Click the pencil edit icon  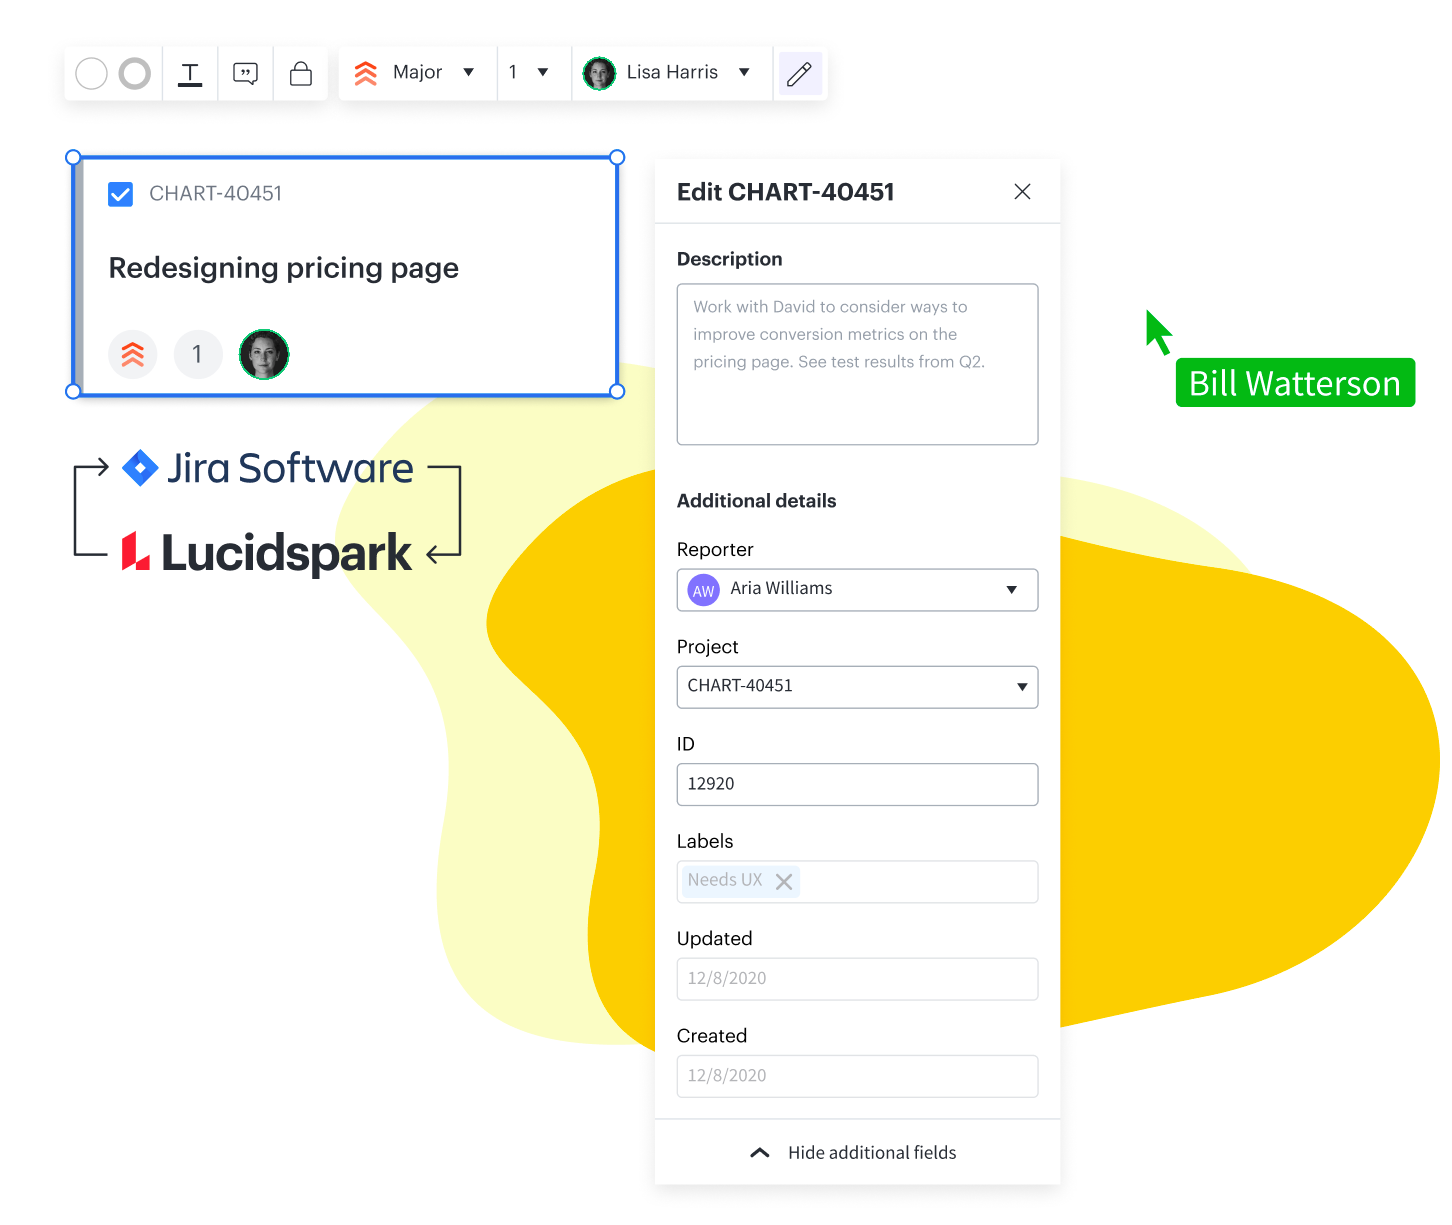(x=799, y=74)
